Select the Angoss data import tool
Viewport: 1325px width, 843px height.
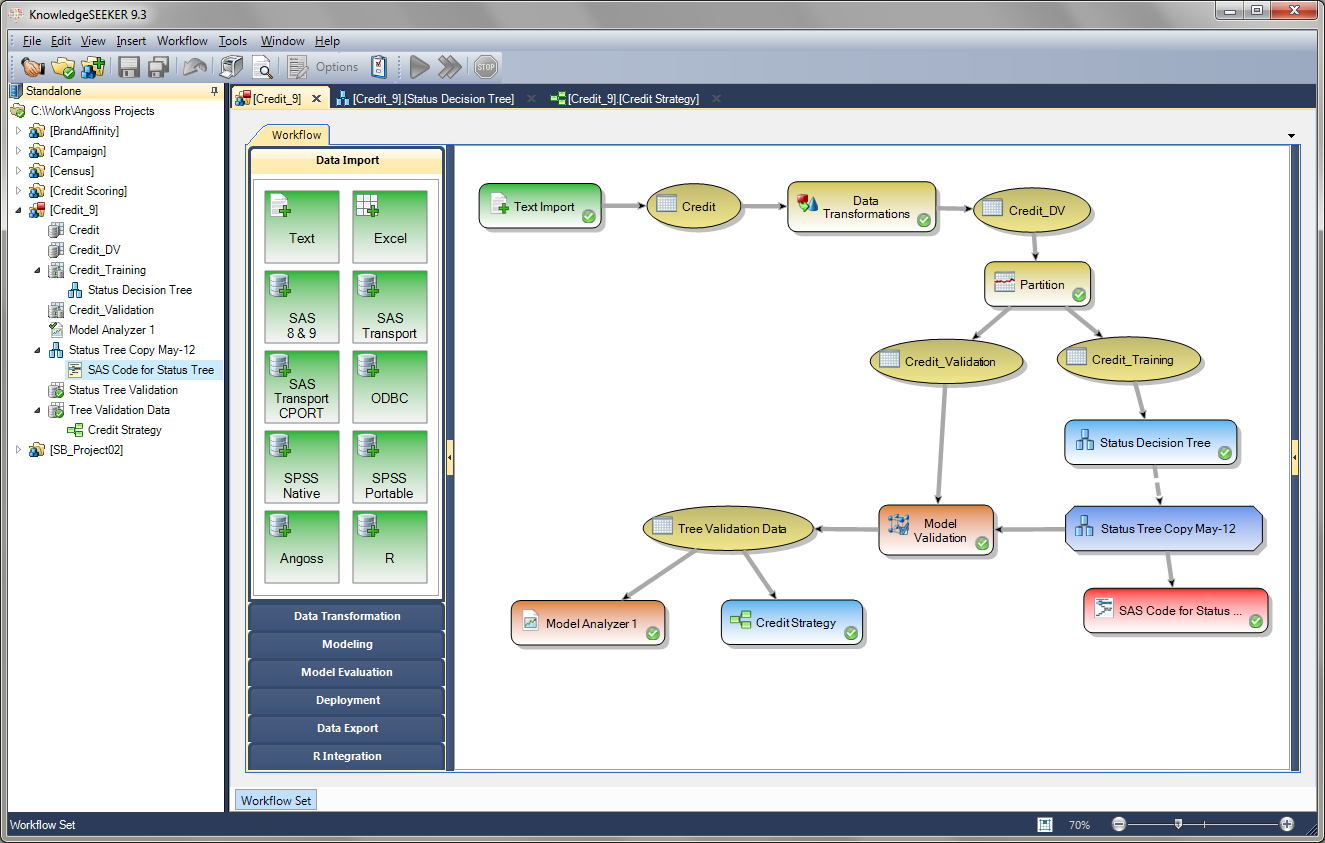click(x=302, y=546)
